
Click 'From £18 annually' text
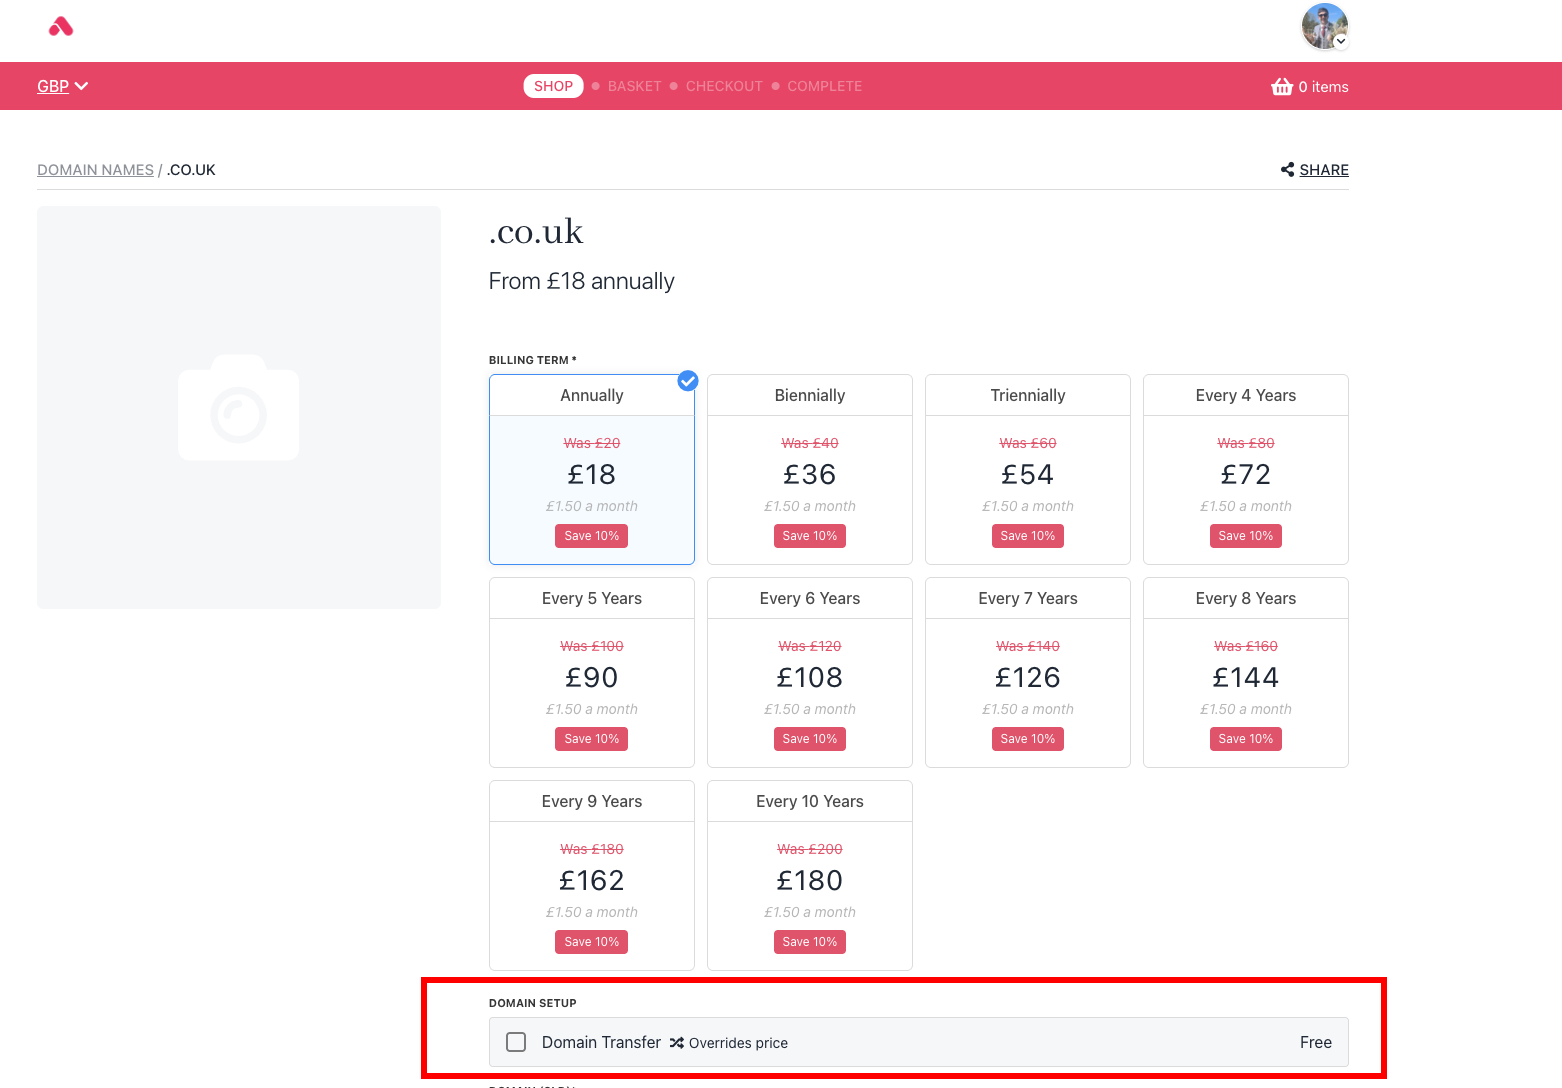coord(582,281)
